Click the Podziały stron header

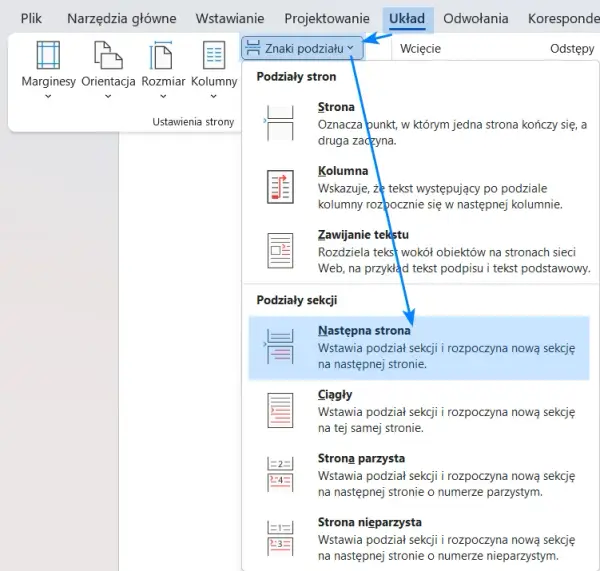click(296, 77)
